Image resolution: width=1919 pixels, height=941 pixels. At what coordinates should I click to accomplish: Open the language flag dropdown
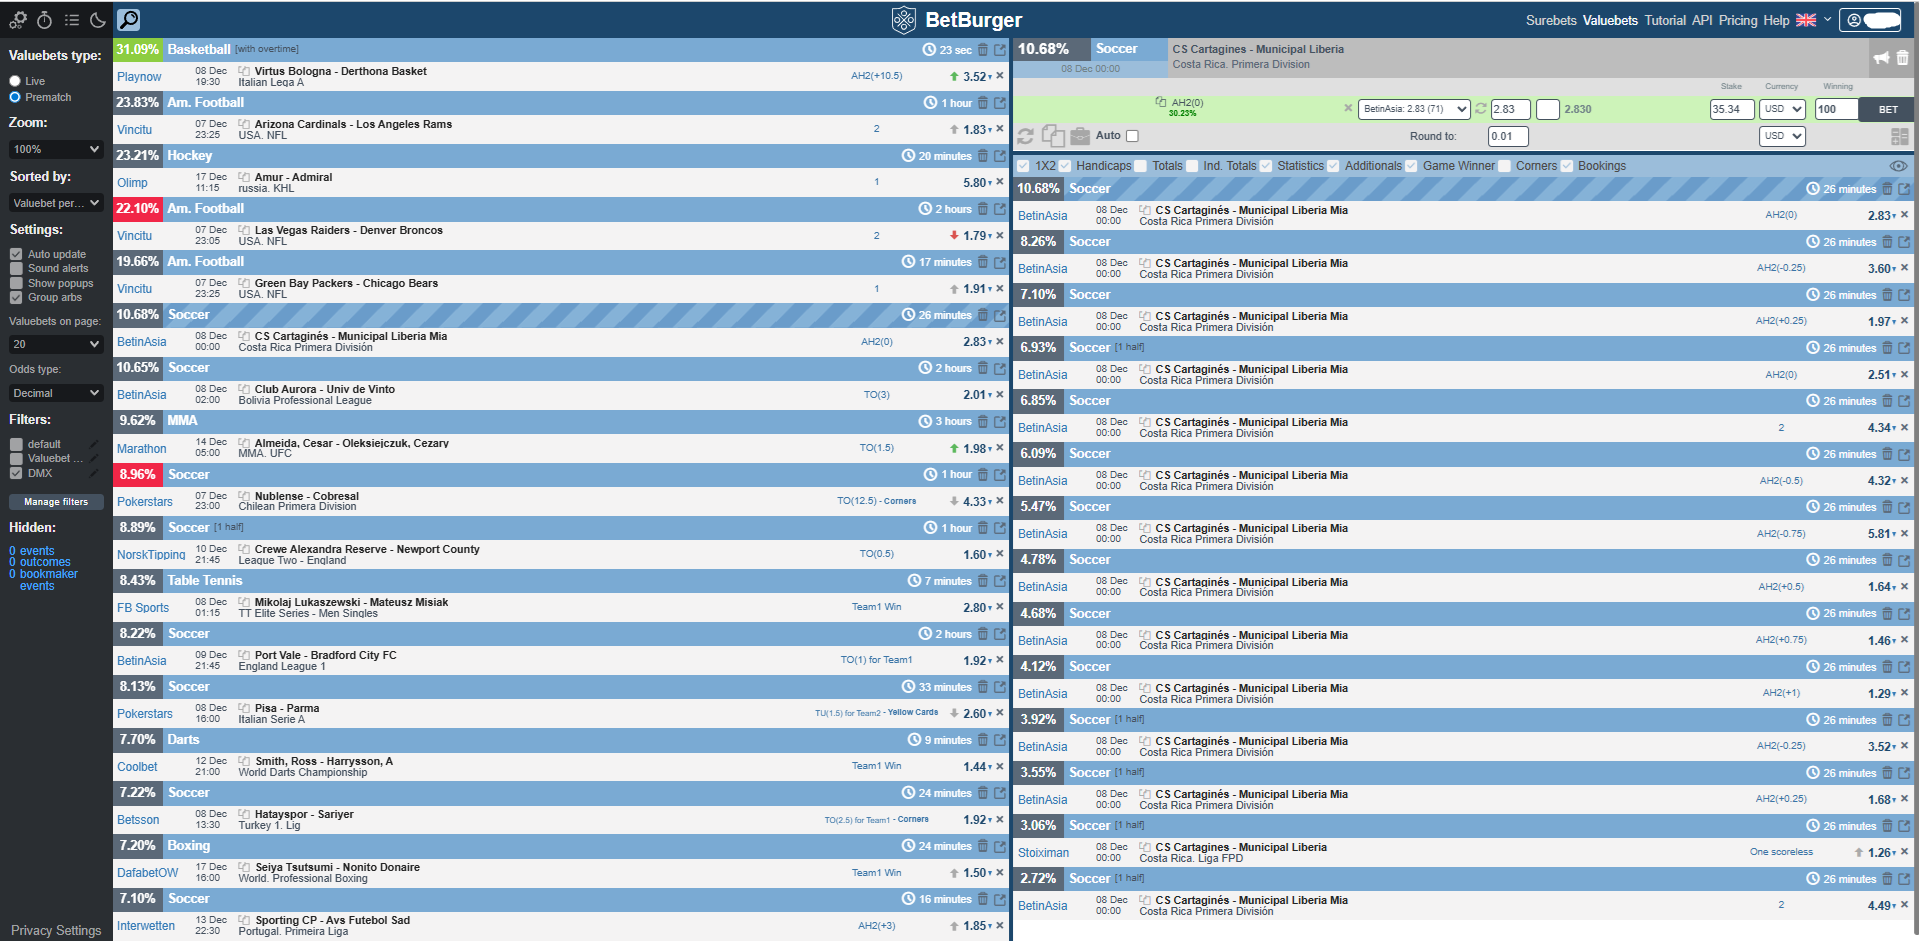click(x=1812, y=20)
